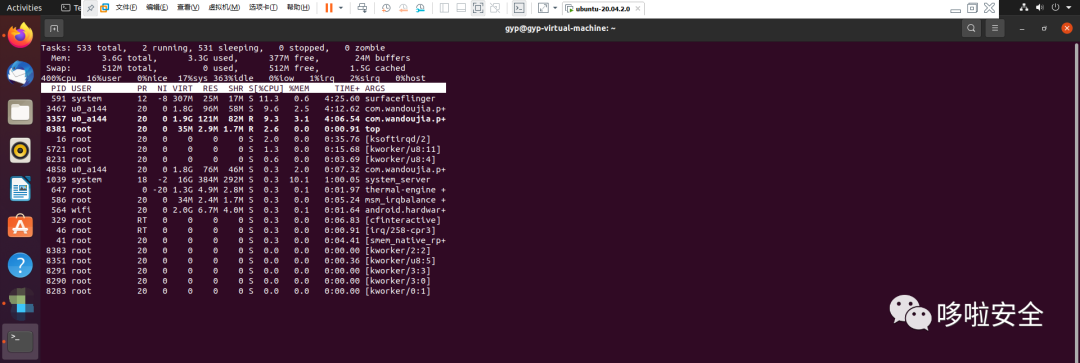Click the [cfinteractive] process row
Image resolution: width=1080 pixels, height=363 pixels.
pyautogui.click(x=243, y=220)
